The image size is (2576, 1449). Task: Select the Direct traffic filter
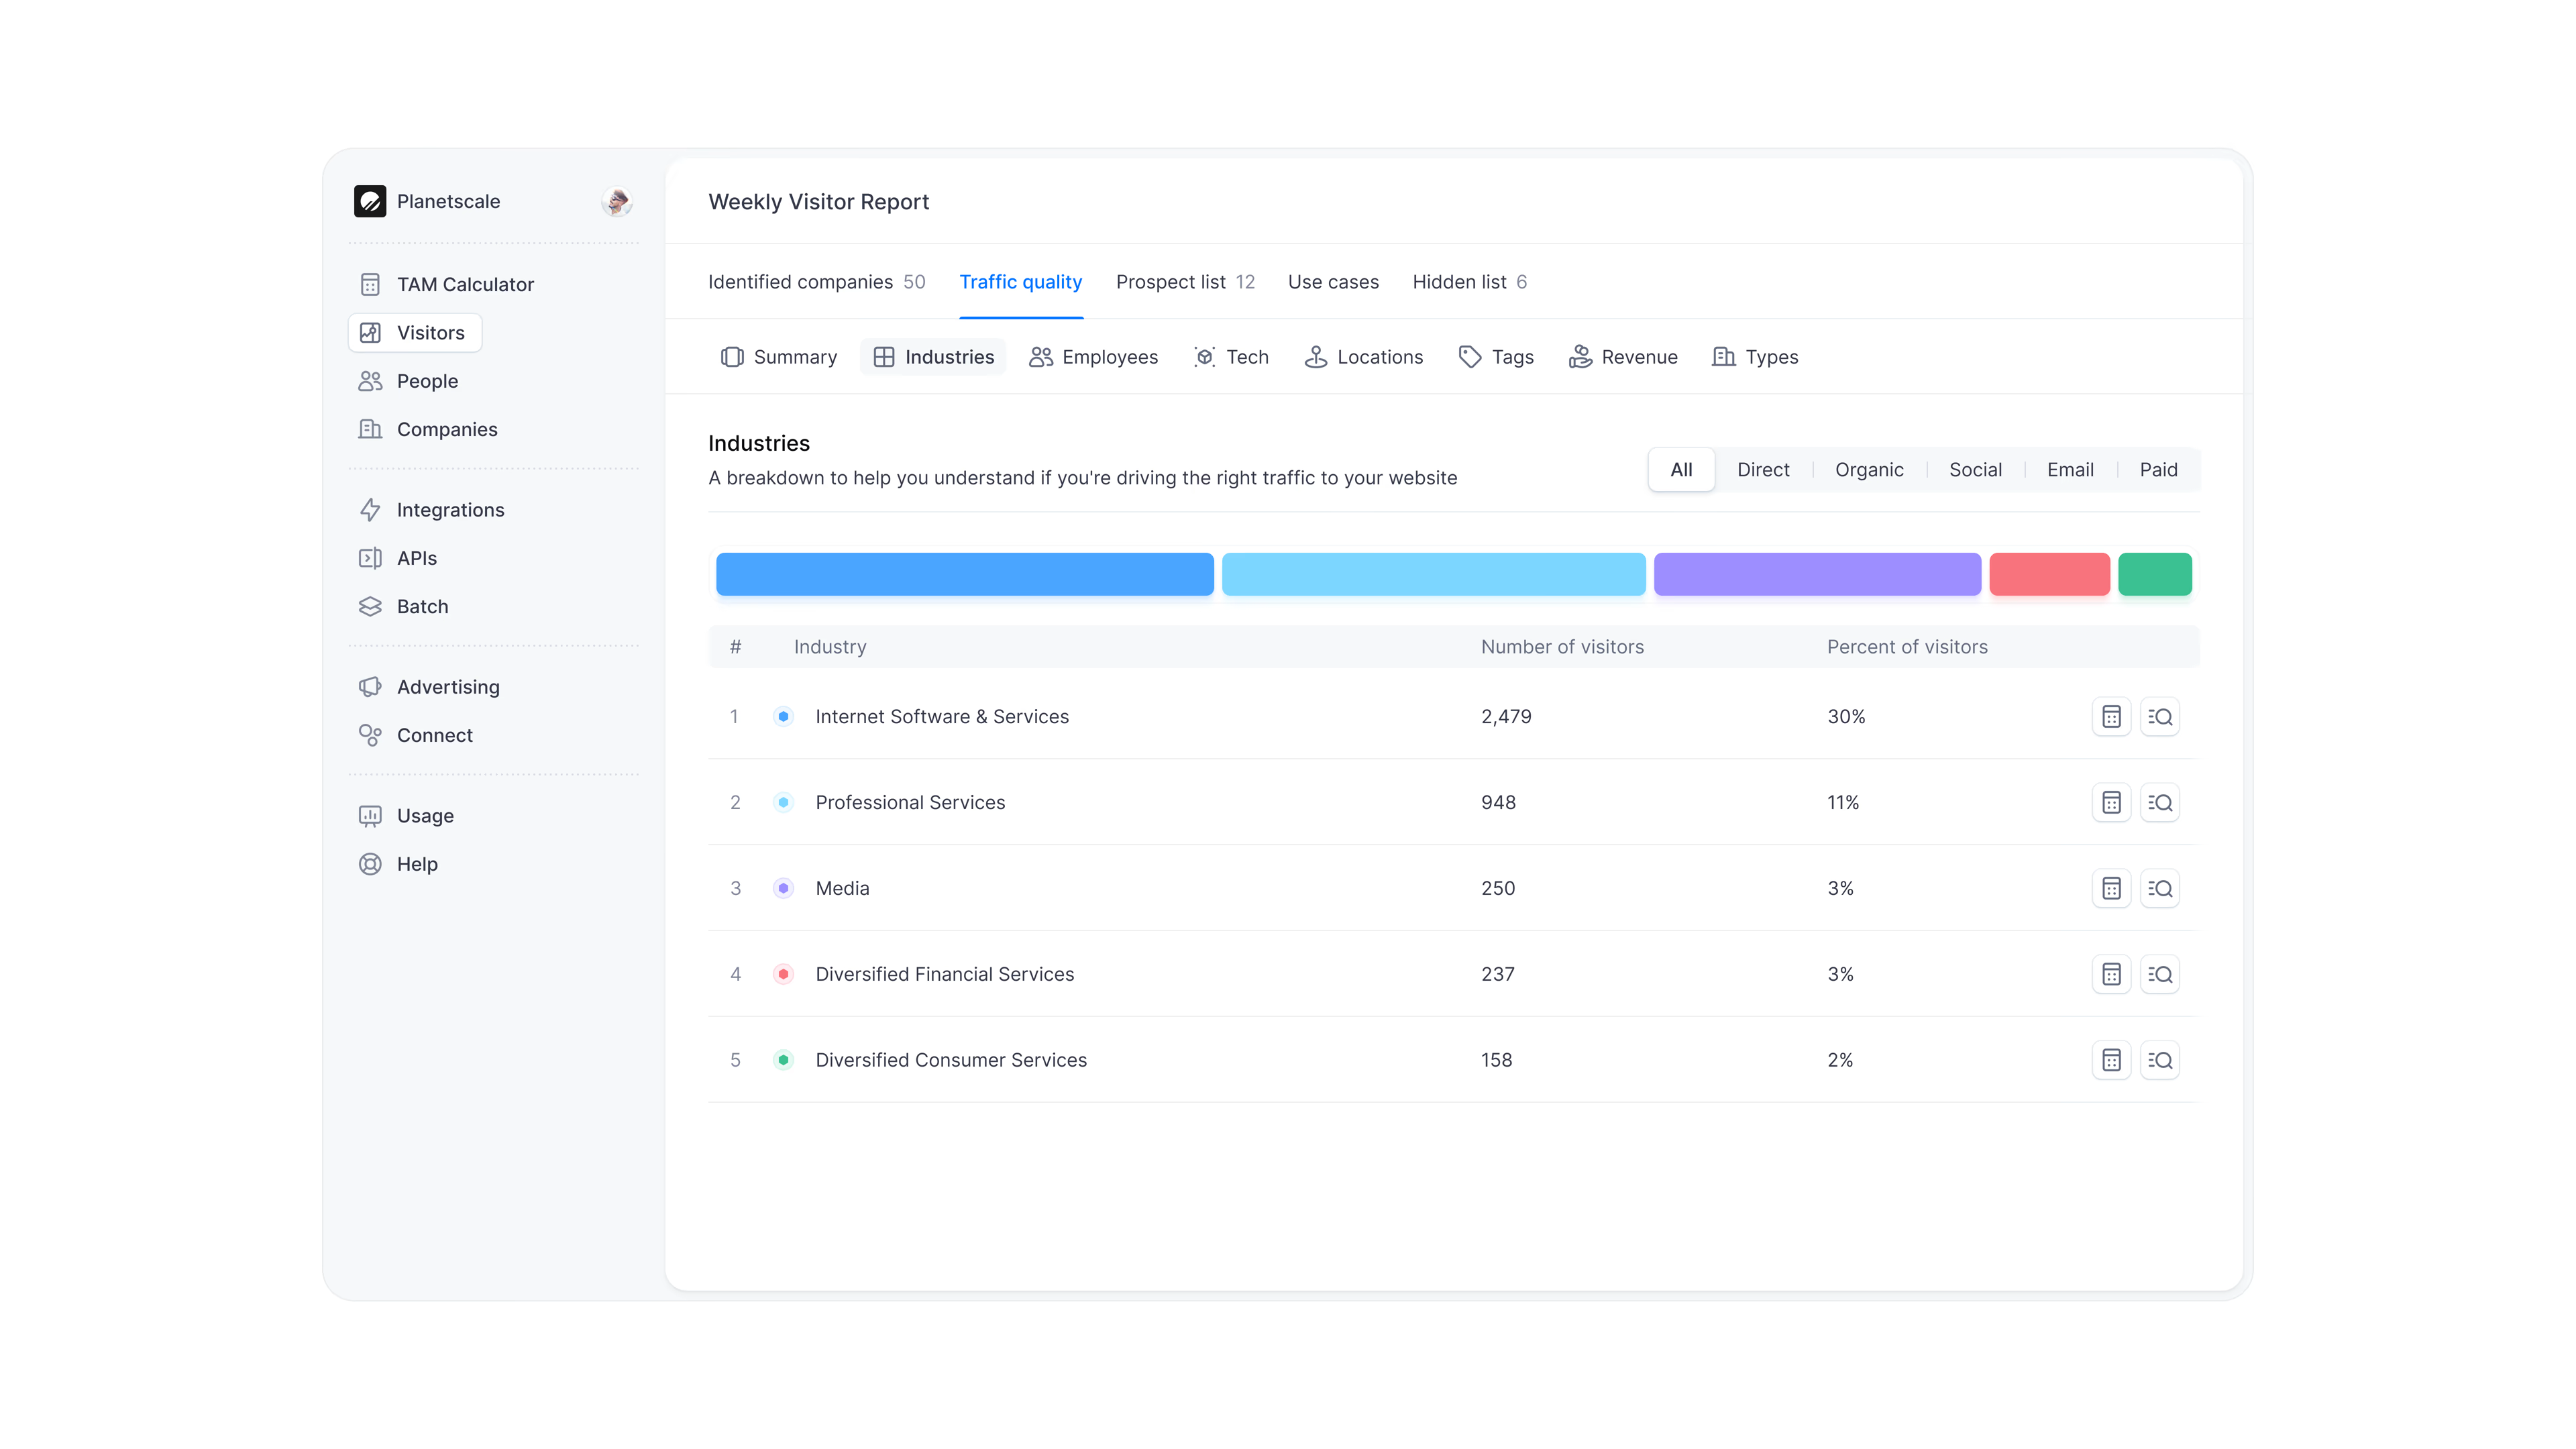pos(1762,470)
